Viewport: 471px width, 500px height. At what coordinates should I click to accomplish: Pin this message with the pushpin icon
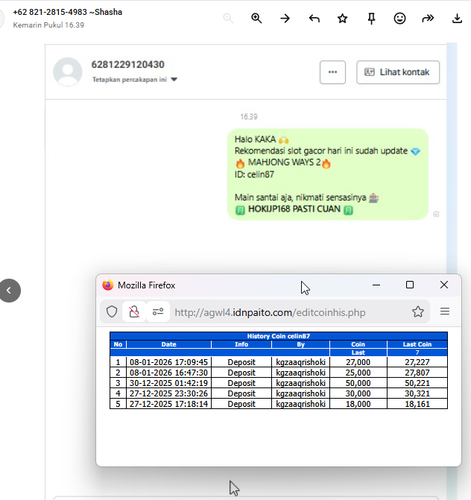[371, 19]
